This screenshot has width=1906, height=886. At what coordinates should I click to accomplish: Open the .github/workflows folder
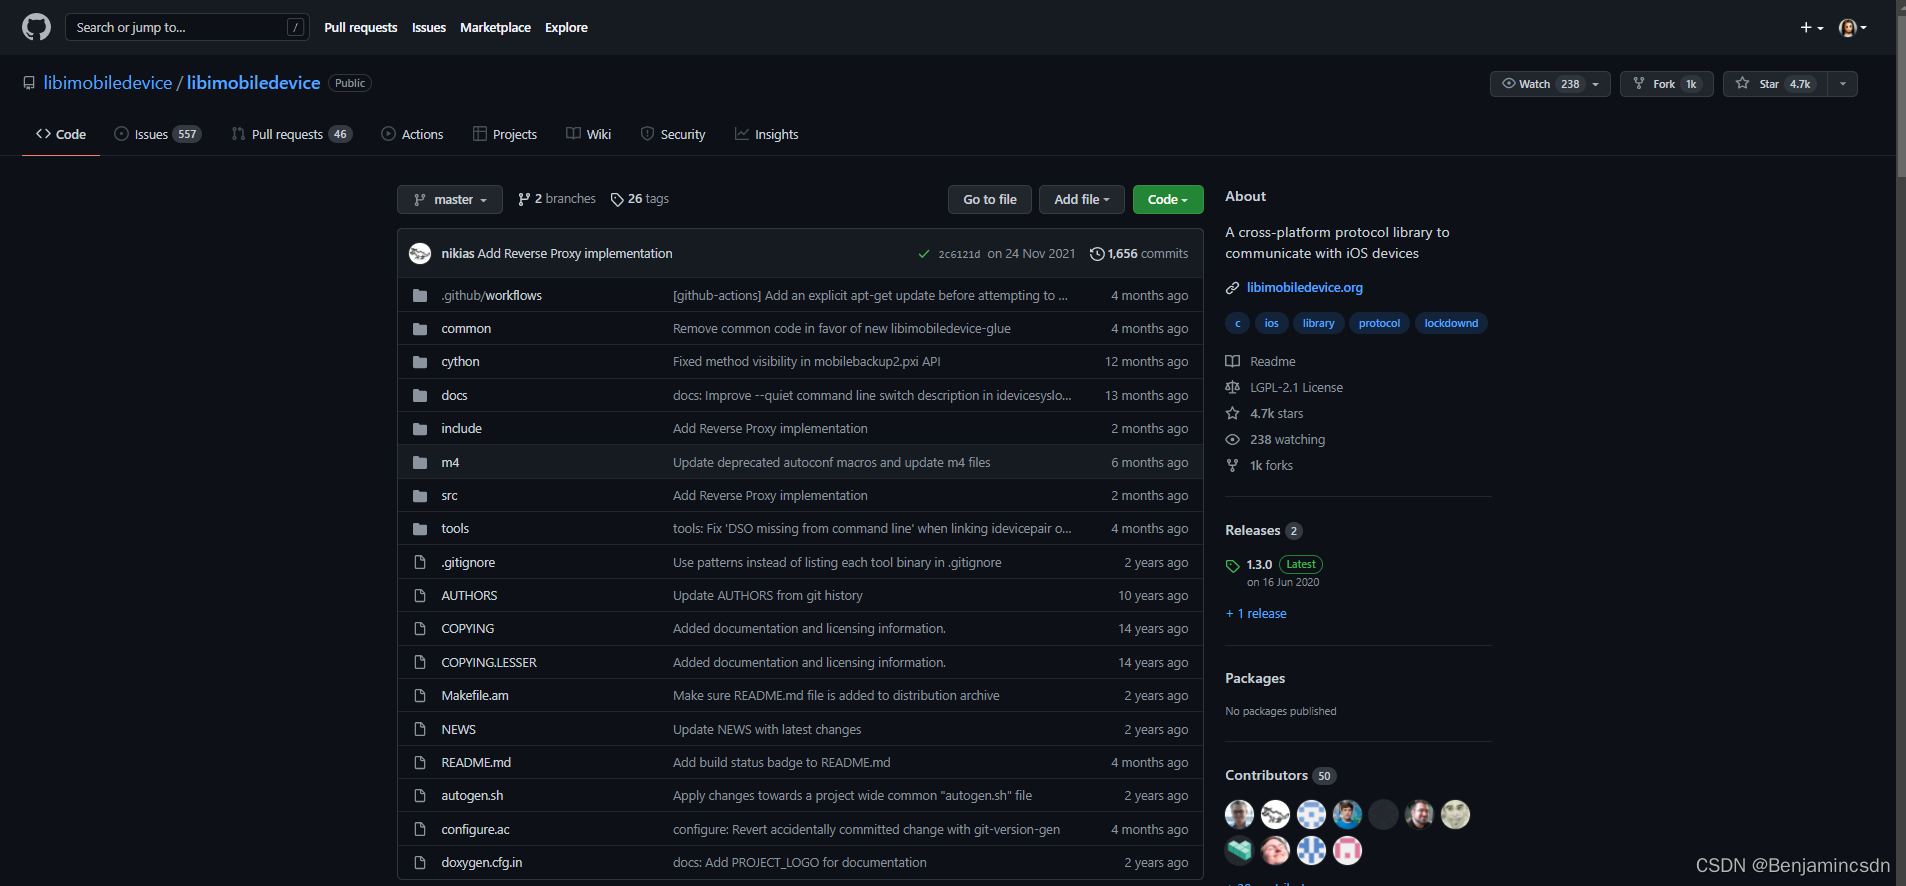tap(491, 295)
